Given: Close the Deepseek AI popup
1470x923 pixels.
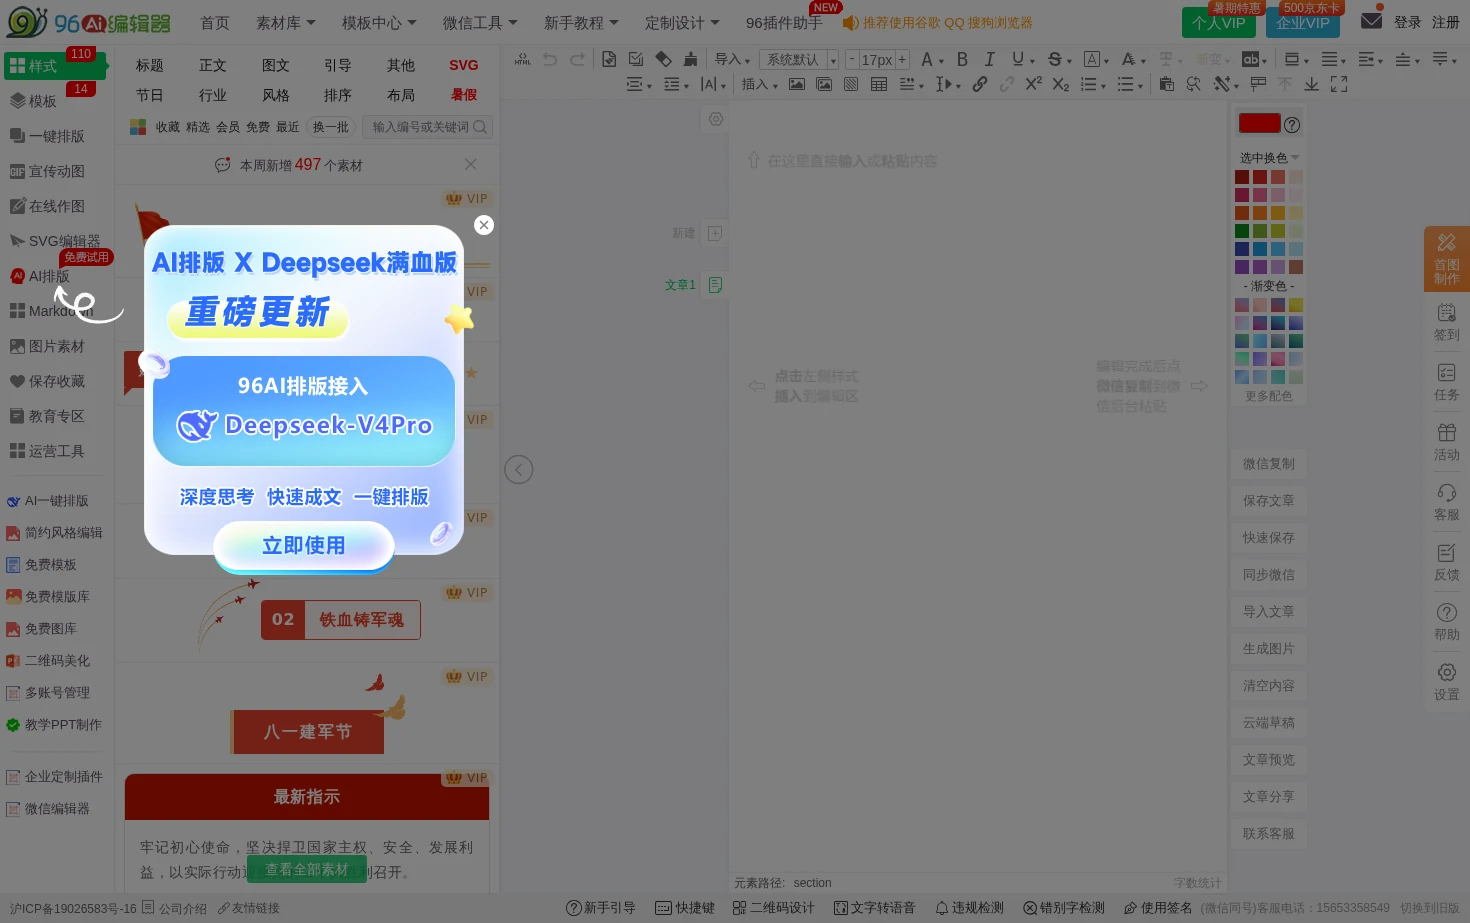Looking at the screenshot, I should pyautogui.click(x=484, y=225).
